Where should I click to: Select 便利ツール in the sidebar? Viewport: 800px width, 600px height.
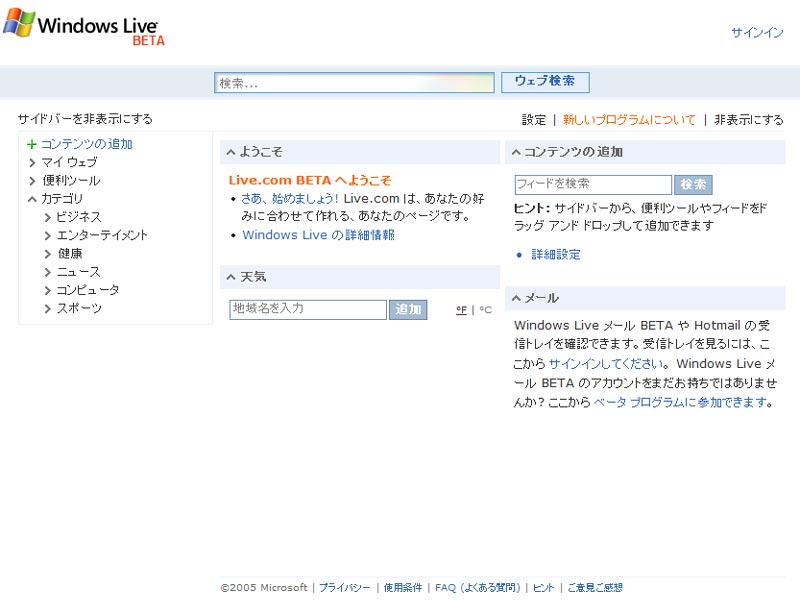[x=71, y=181]
